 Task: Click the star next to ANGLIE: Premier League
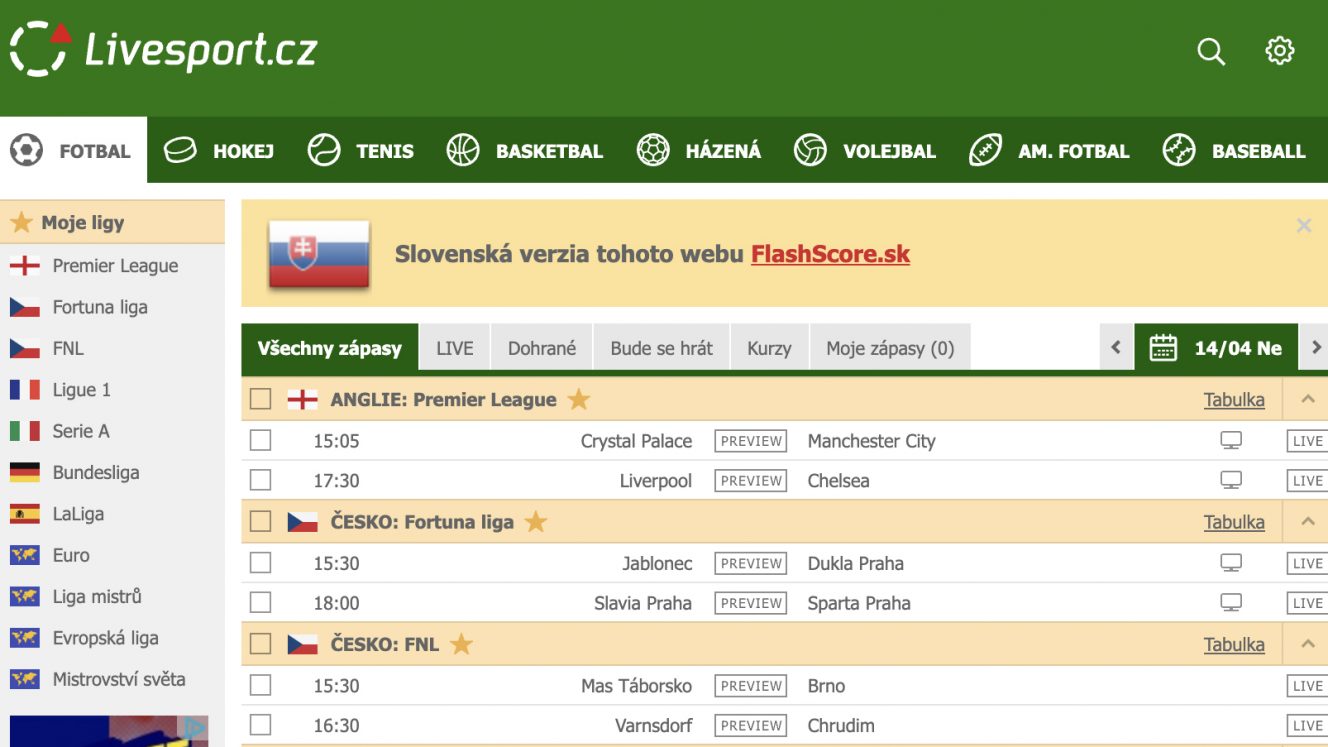(x=579, y=399)
